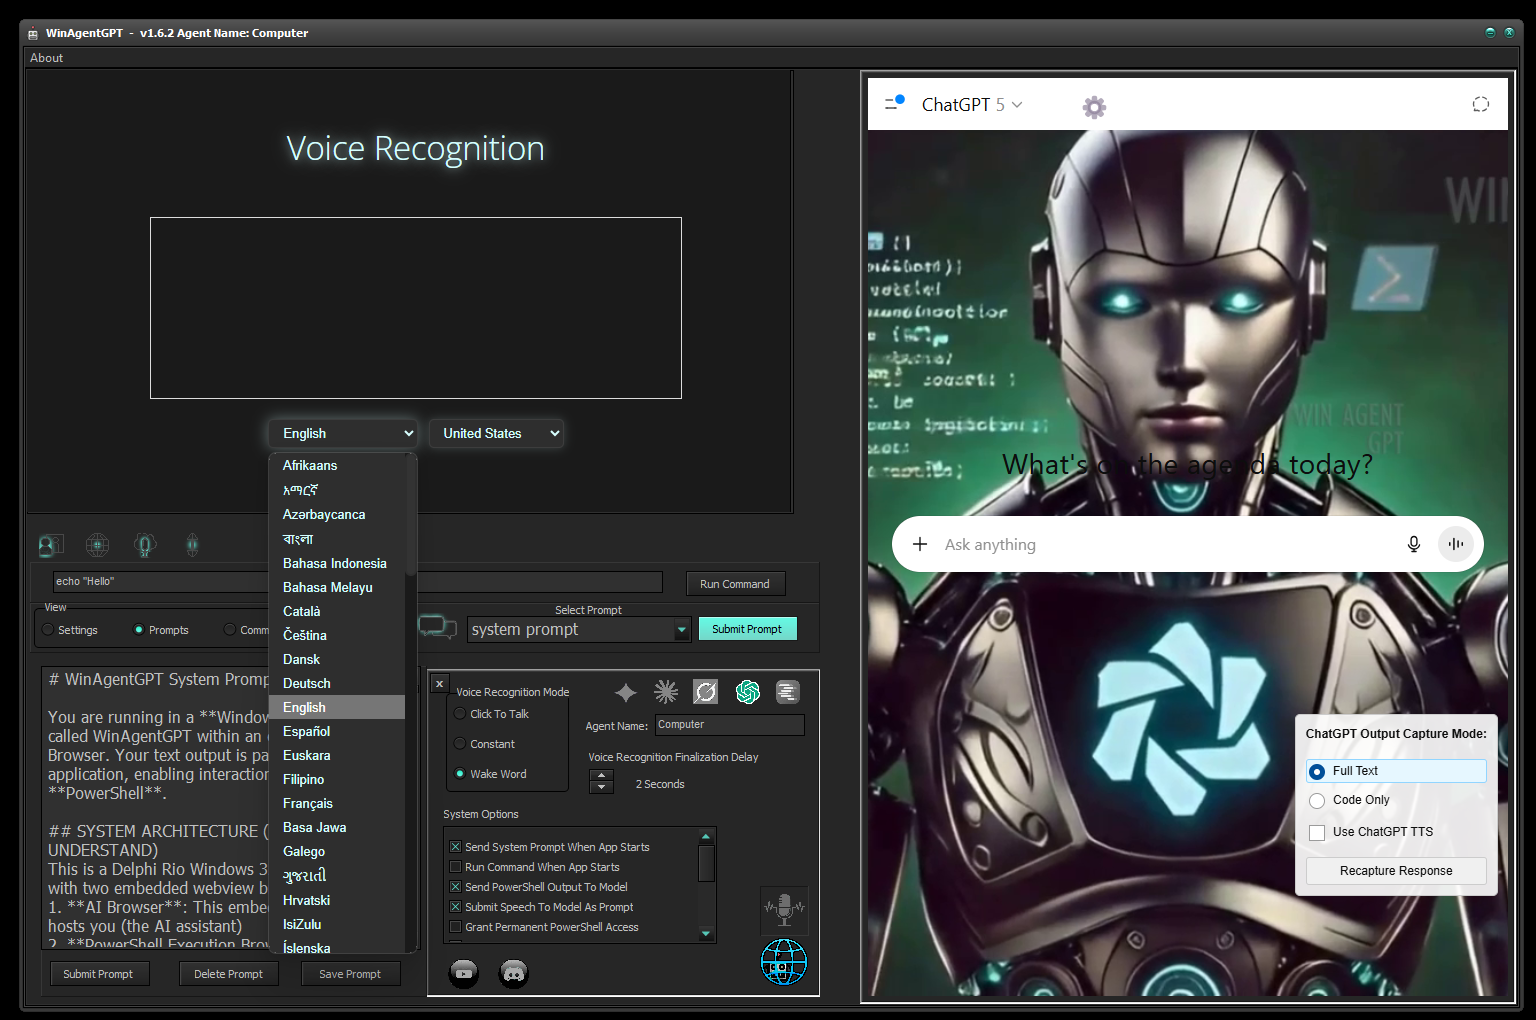Screen dimensions: 1536x1020
Task: Select Constant voice recognition mode
Action: pyautogui.click(x=485, y=744)
